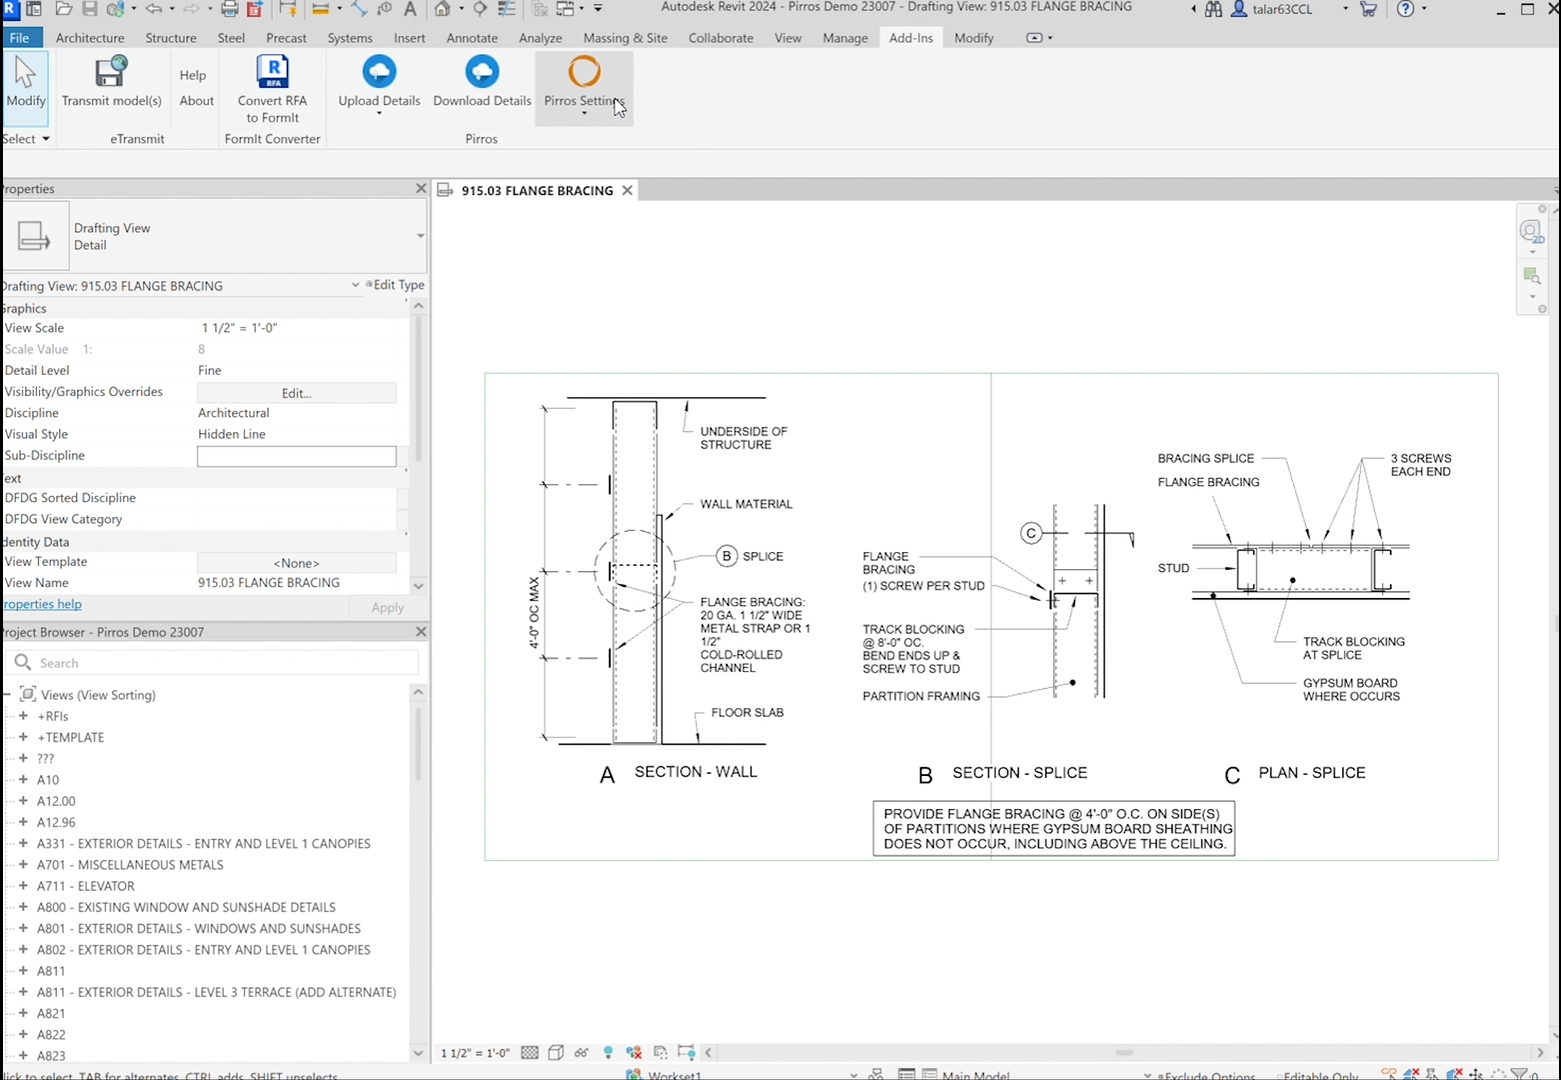This screenshot has height=1080, width=1561.
Task: Toggle Reveal Hidden Elements lightbulb icon
Action: (x=608, y=1052)
